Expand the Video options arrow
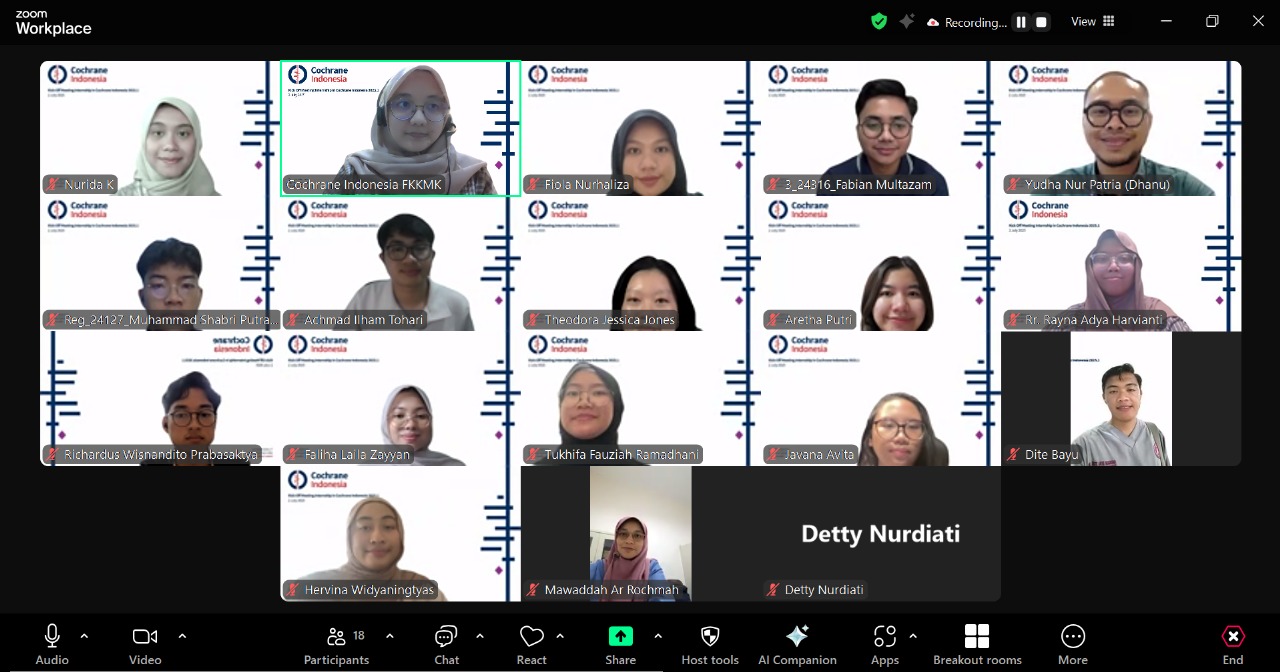 182,636
